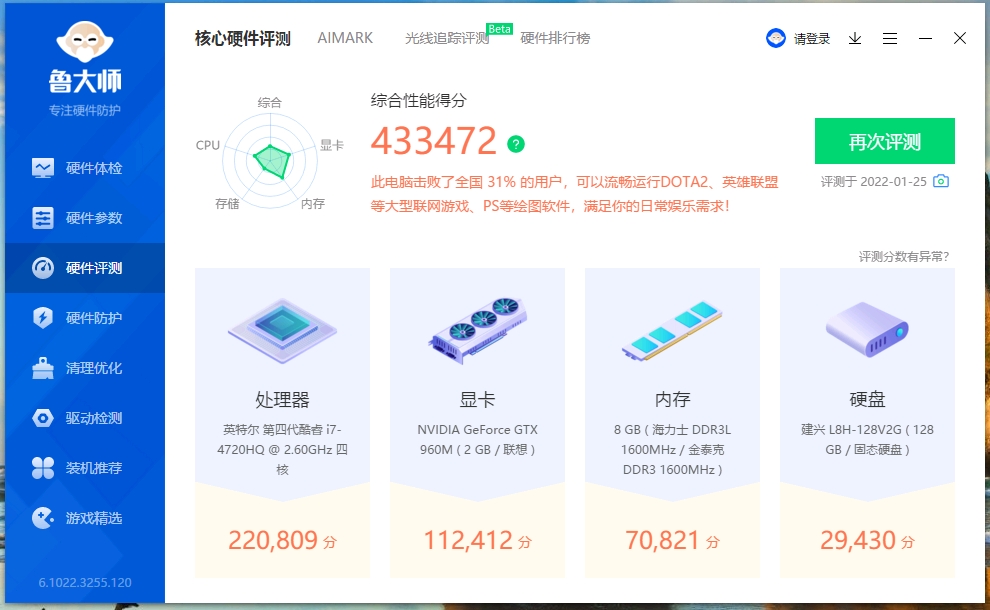Click the 建兴 L8H-128V2G disk description
This screenshot has height=610, width=990.
point(868,440)
